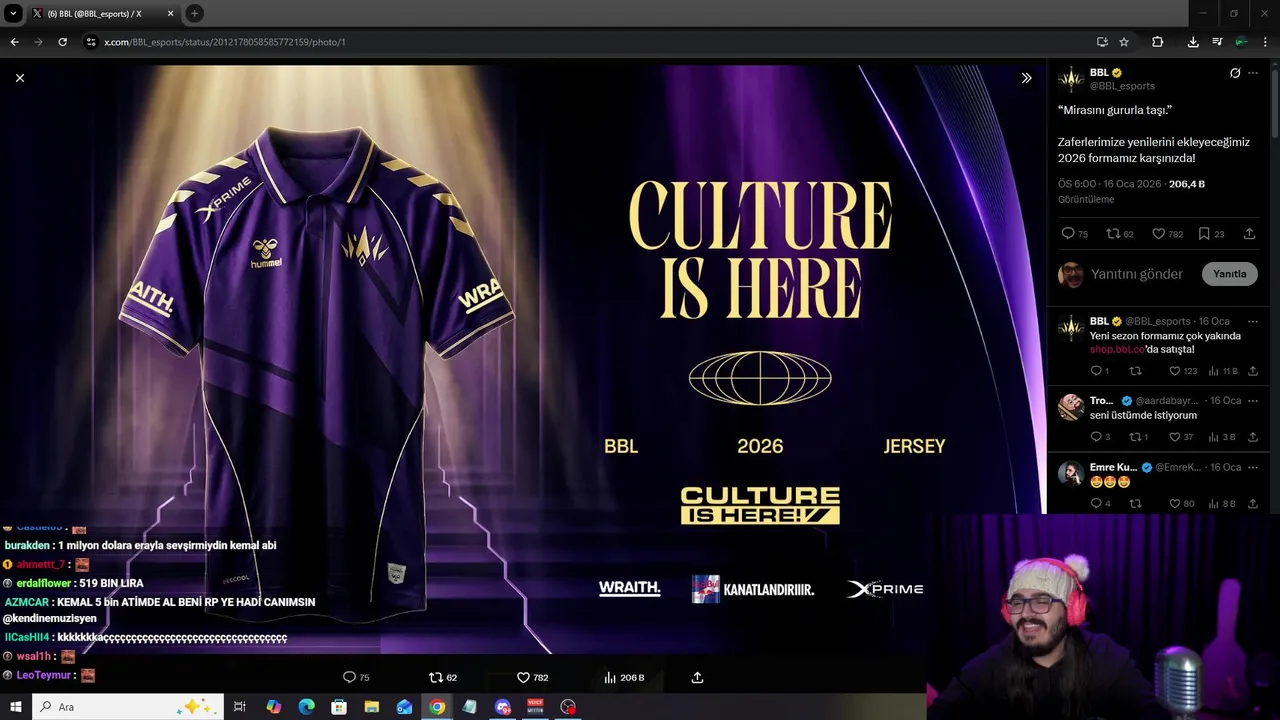Click the Yanıtını gönder reply field
This screenshot has width=1280, height=720.
pos(1137,274)
